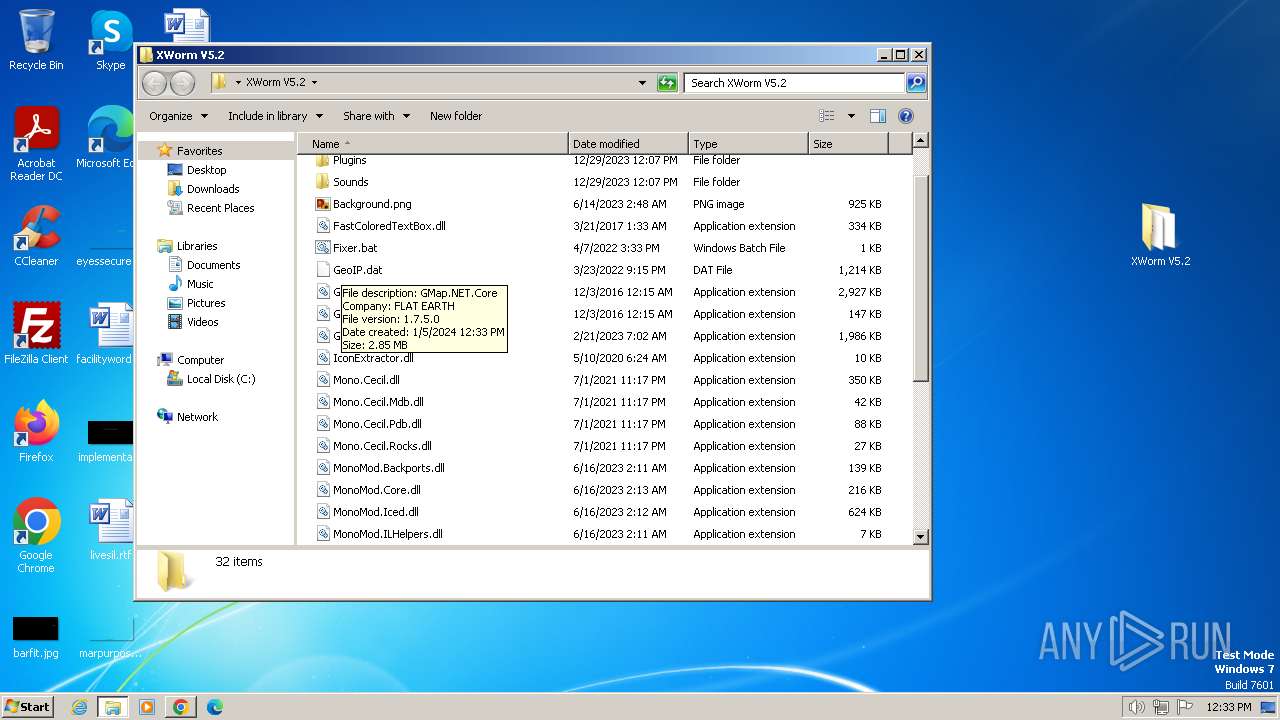Select the Sounds folder
This screenshot has height=720, width=1280.
coord(350,182)
